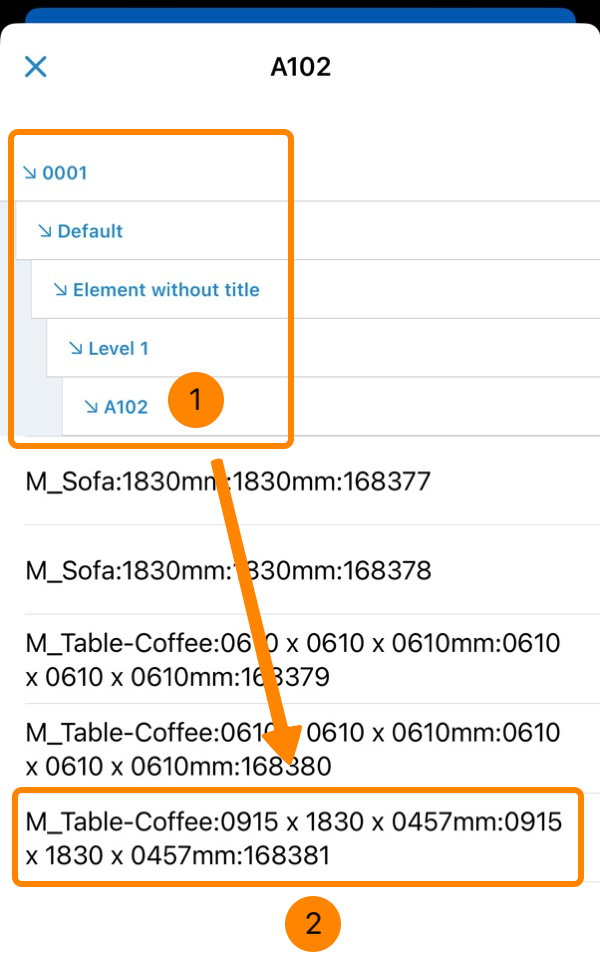Image resolution: width=600 pixels, height=979 pixels.
Task: Click the arrow icon beside Level 1
Action: pyautogui.click(x=76, y=348)
